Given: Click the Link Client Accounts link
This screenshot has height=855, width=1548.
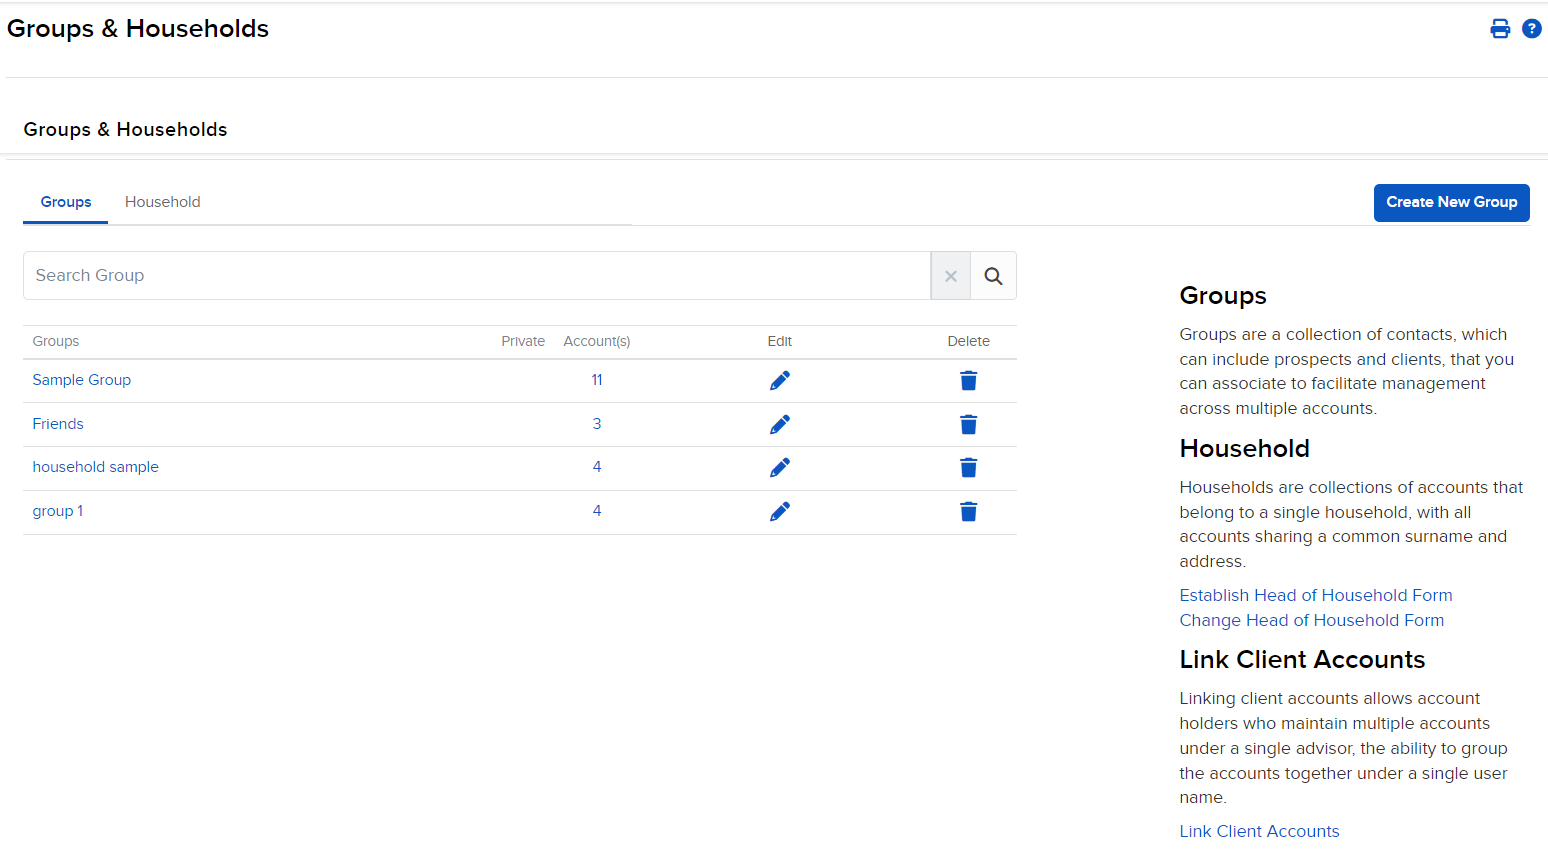Looking at the screenshot, I should 1259,831.
